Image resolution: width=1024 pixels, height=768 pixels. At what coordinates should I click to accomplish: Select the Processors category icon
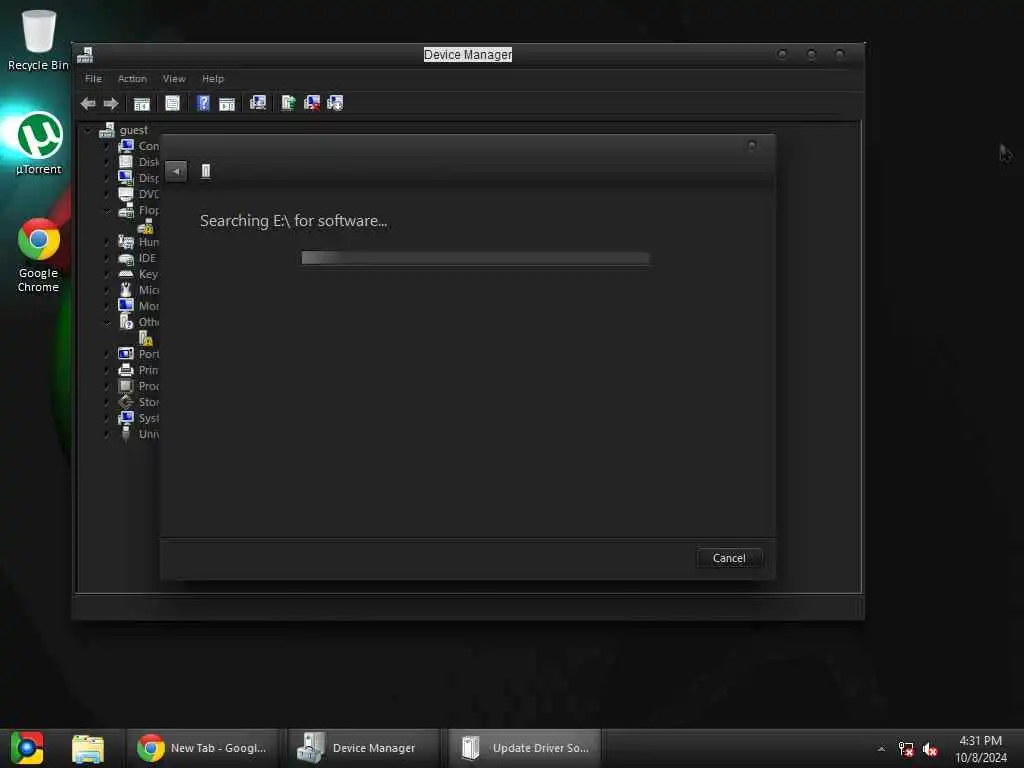tap(126, 386)
